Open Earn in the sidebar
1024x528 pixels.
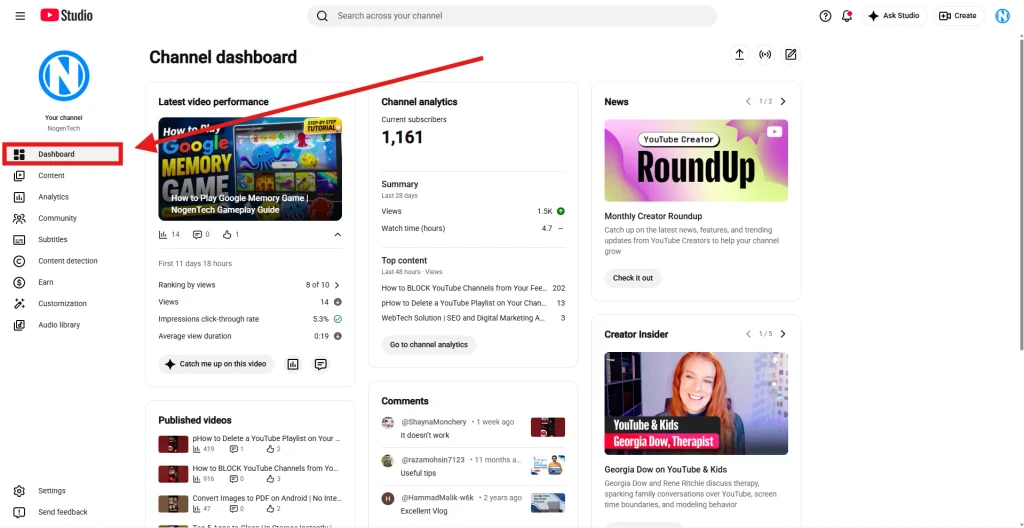pos(63,282)
